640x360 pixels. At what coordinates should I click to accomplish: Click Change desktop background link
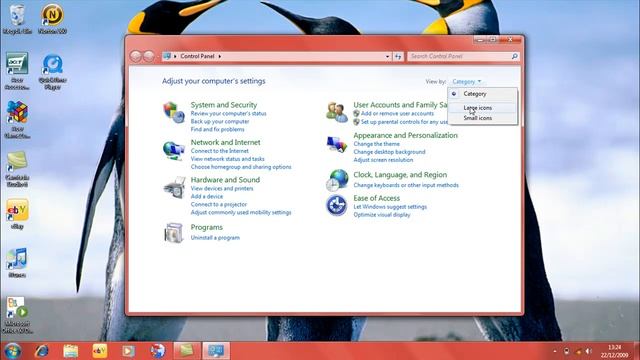point(389,152)
